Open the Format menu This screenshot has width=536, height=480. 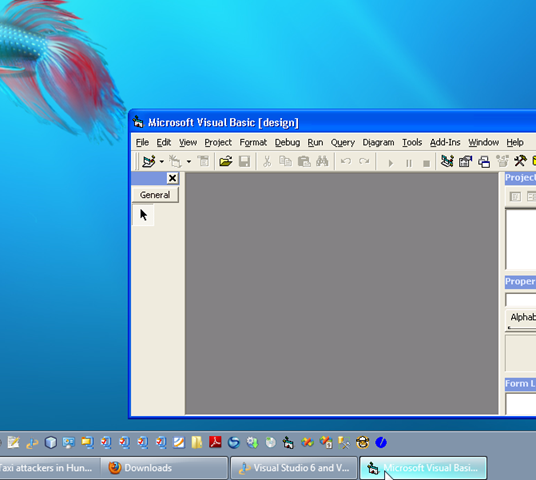click(x=253, y=142)
